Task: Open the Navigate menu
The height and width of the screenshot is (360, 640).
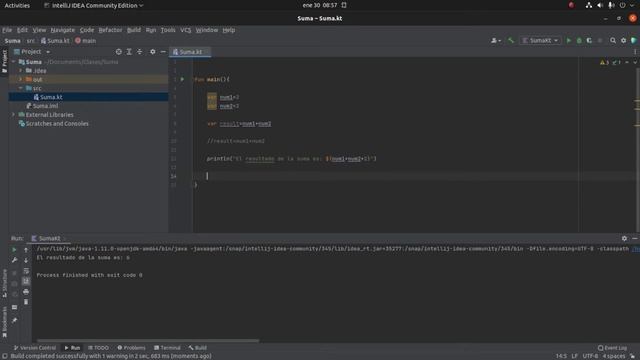Action: (x=62, y=30)
